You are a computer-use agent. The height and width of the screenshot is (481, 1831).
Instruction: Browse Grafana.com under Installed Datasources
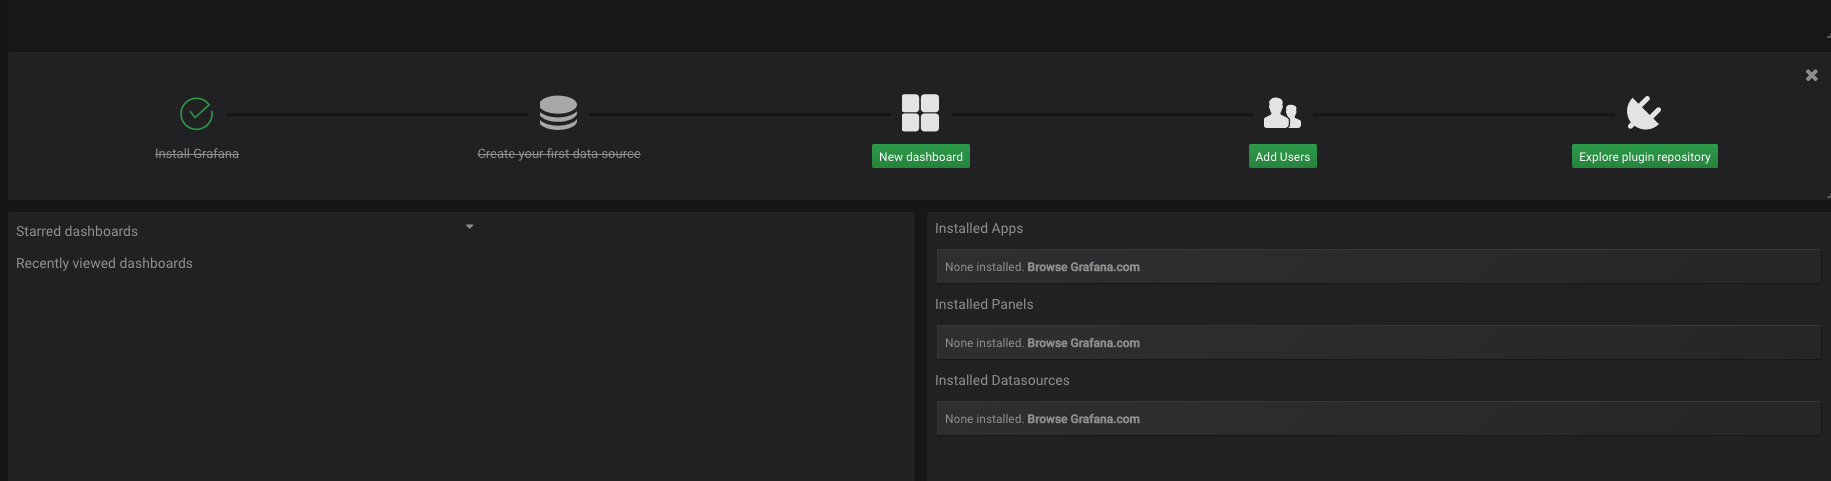[x=1083, y=419]
